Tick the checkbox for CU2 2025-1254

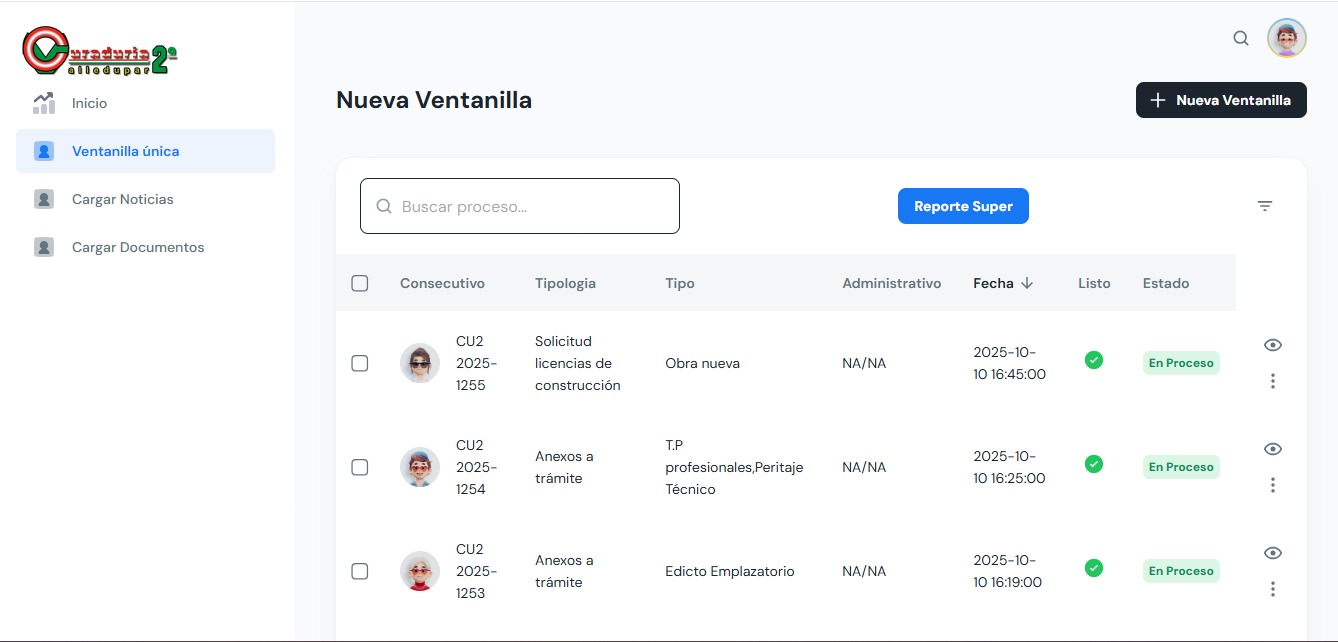(360, 467)
